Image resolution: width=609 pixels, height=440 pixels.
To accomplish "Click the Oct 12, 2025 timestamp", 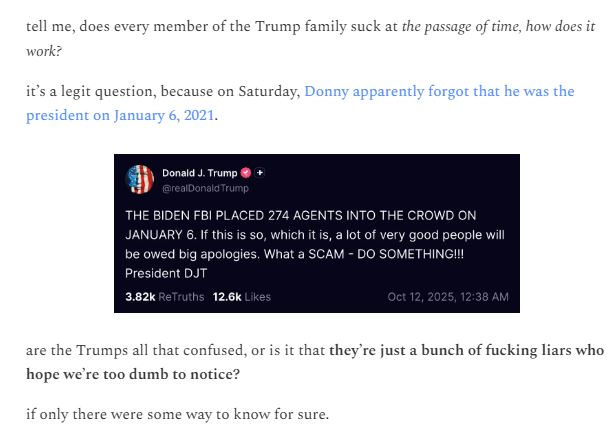I will click(448, 297).
